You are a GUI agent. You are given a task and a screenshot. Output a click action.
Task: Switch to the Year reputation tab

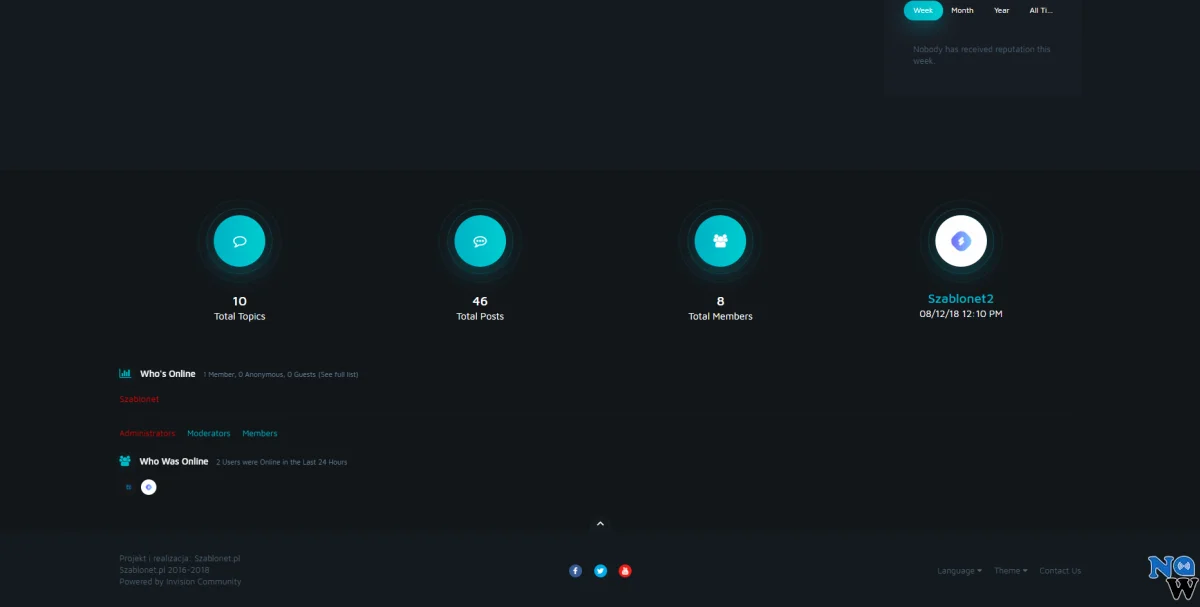[x=1001, y=10]
